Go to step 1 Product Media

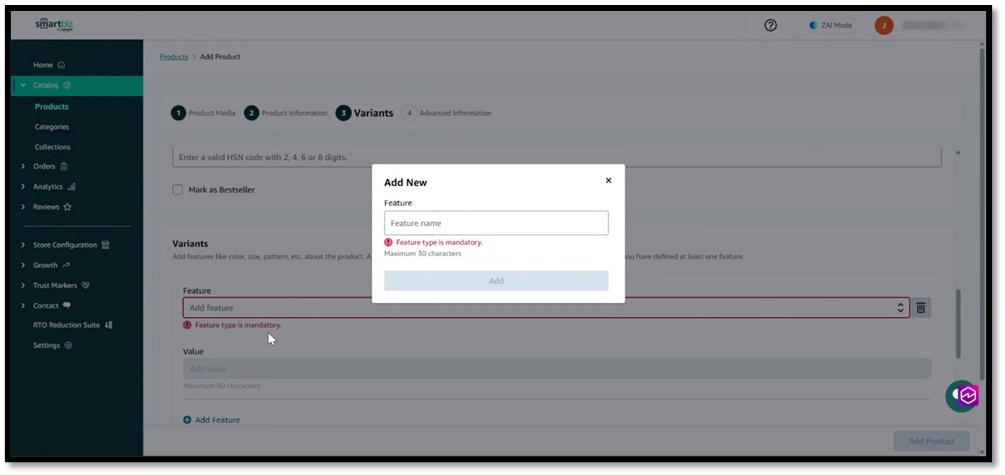click(x=203, y=113)
